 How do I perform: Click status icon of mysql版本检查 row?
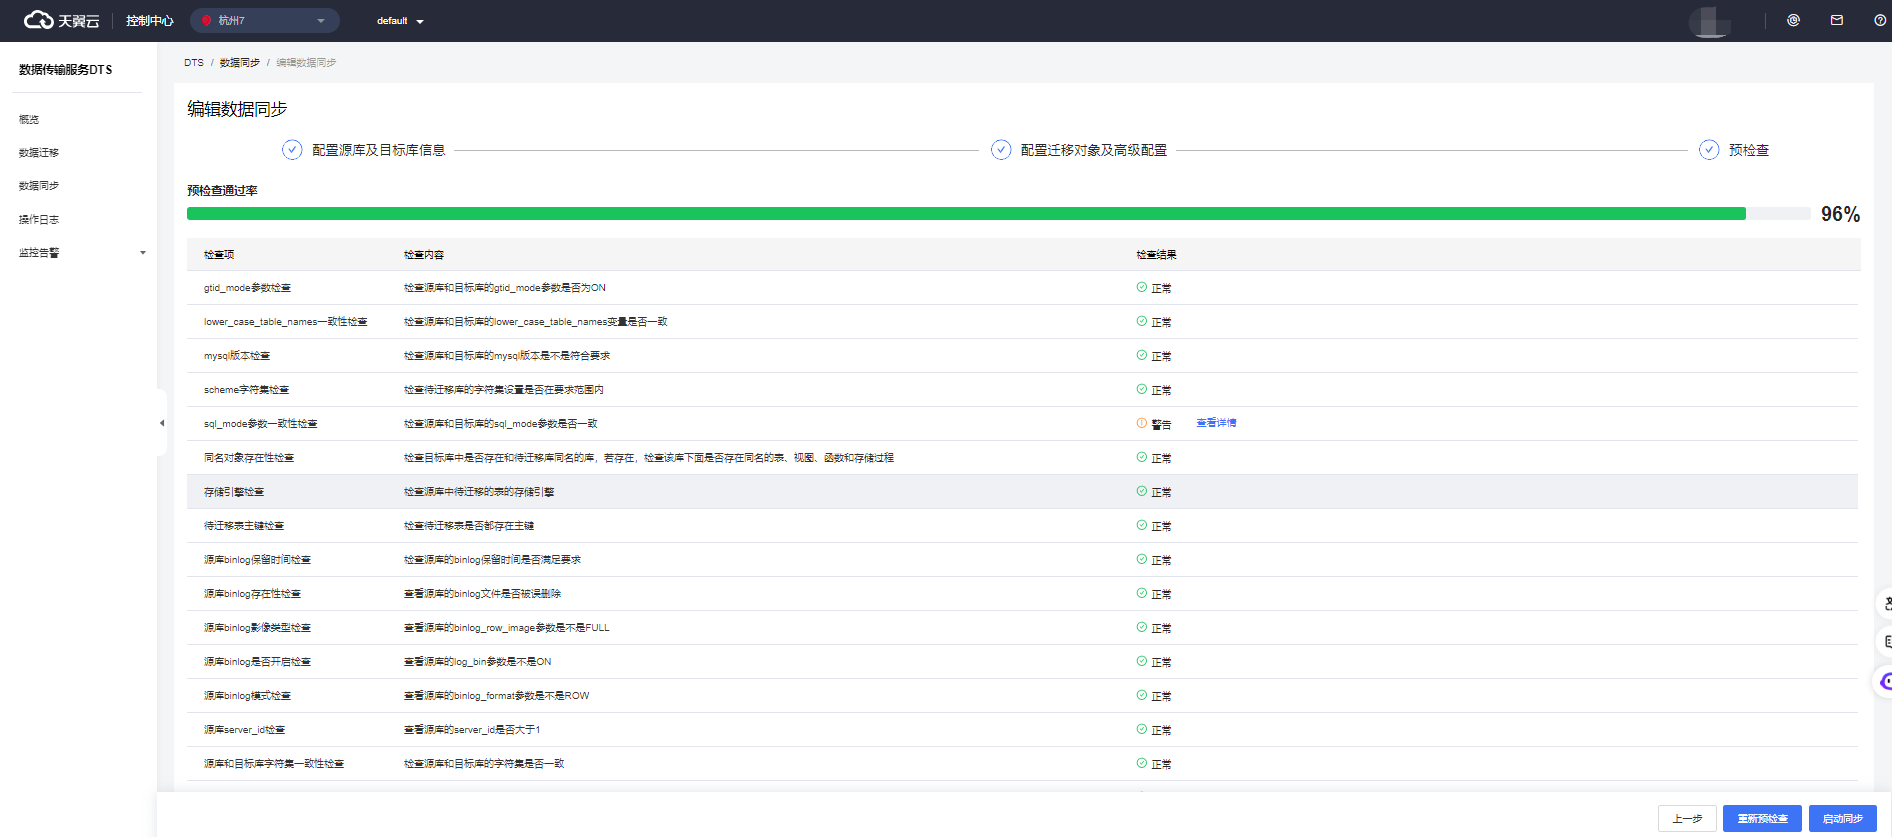(x=1142, y=355)
